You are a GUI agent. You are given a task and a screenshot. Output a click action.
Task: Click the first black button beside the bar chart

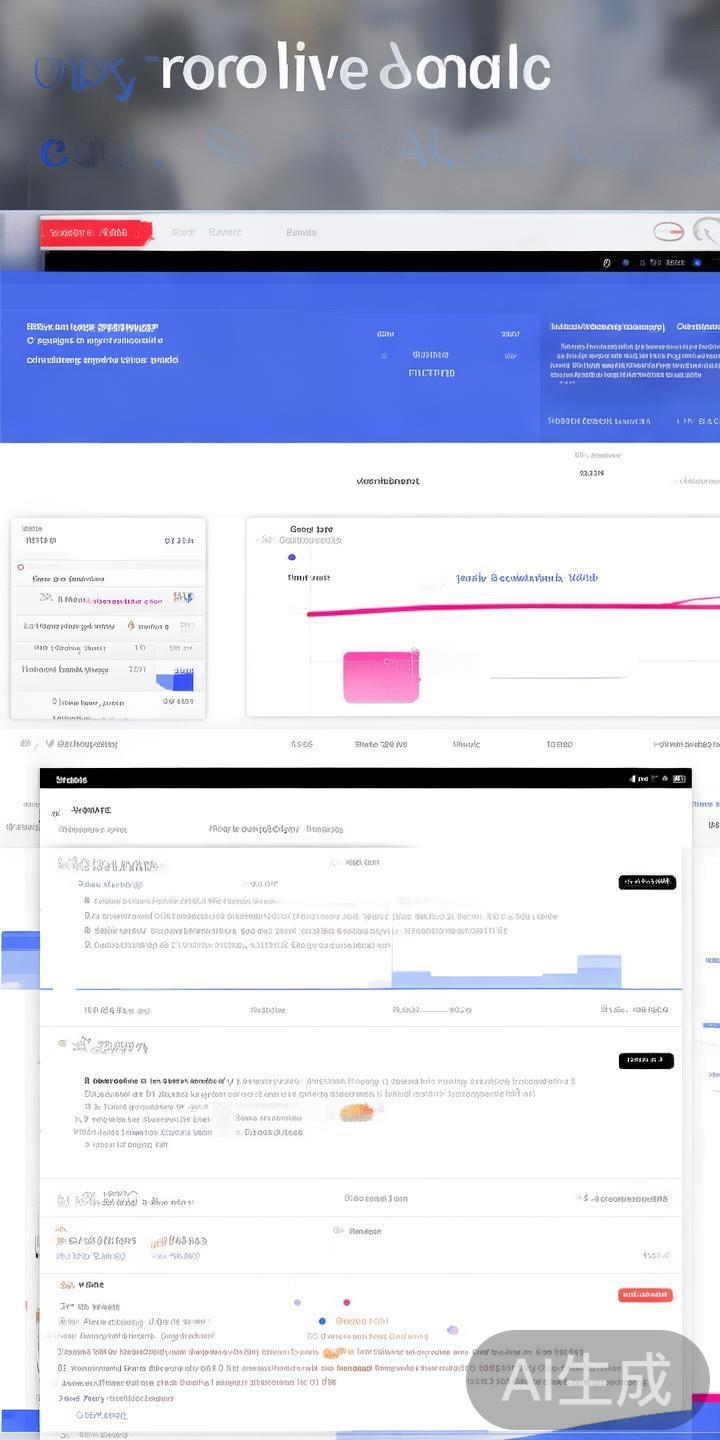pos(647,882)
